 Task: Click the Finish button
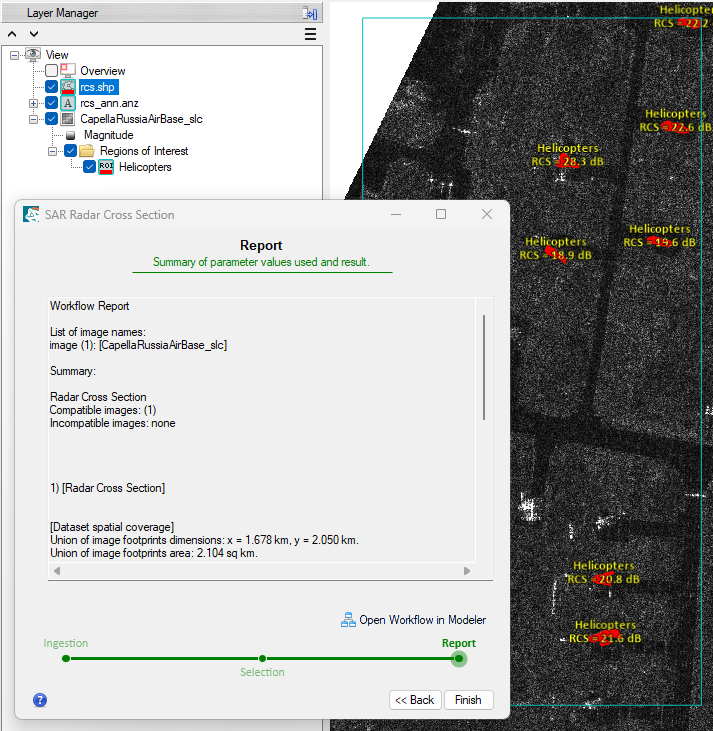click(x=468, y=700)
